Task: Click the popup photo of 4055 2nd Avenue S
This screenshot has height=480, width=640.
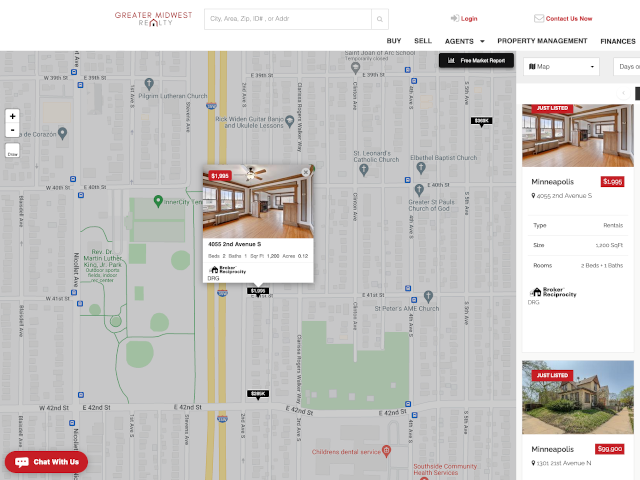Action: coord(258,202)
